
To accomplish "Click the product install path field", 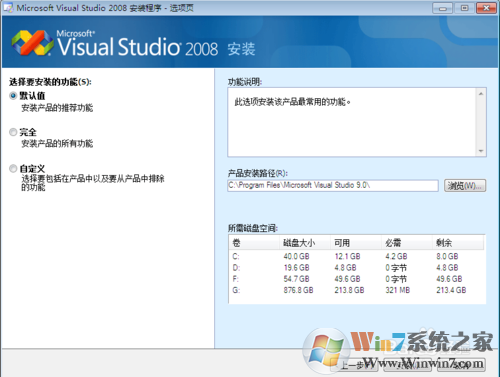I will (333, 186).
